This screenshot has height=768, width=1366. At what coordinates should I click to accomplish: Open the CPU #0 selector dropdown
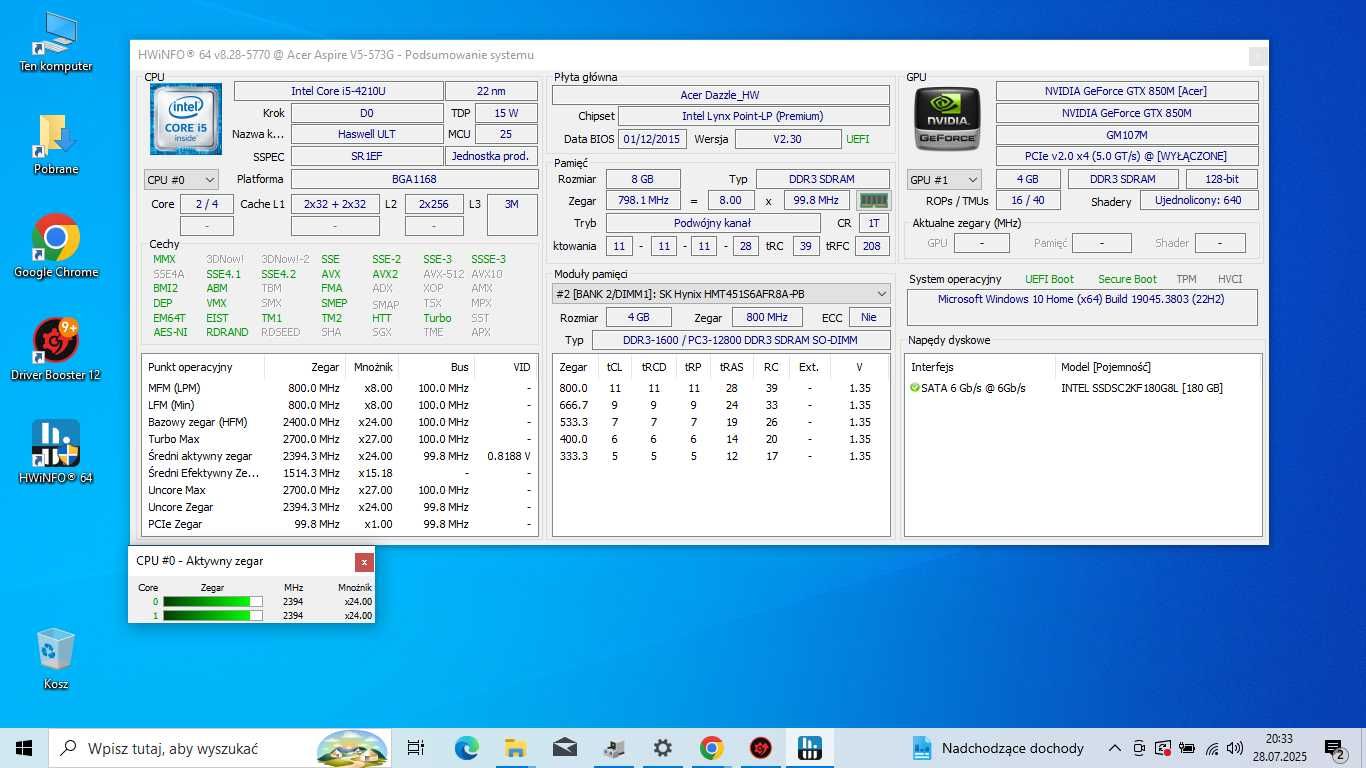click(x=181, y=180)
